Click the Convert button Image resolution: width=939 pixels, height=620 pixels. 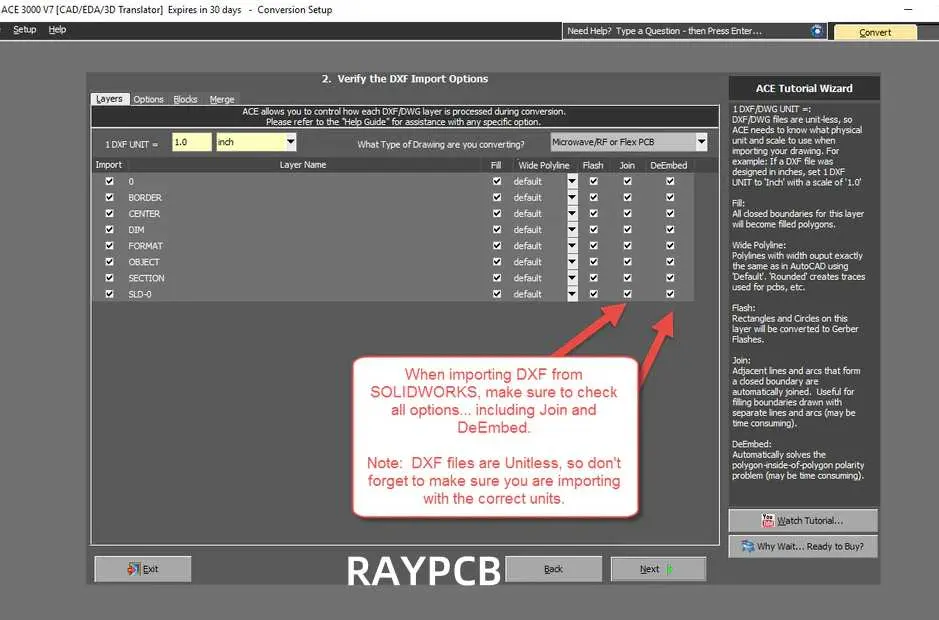point(875,32)
